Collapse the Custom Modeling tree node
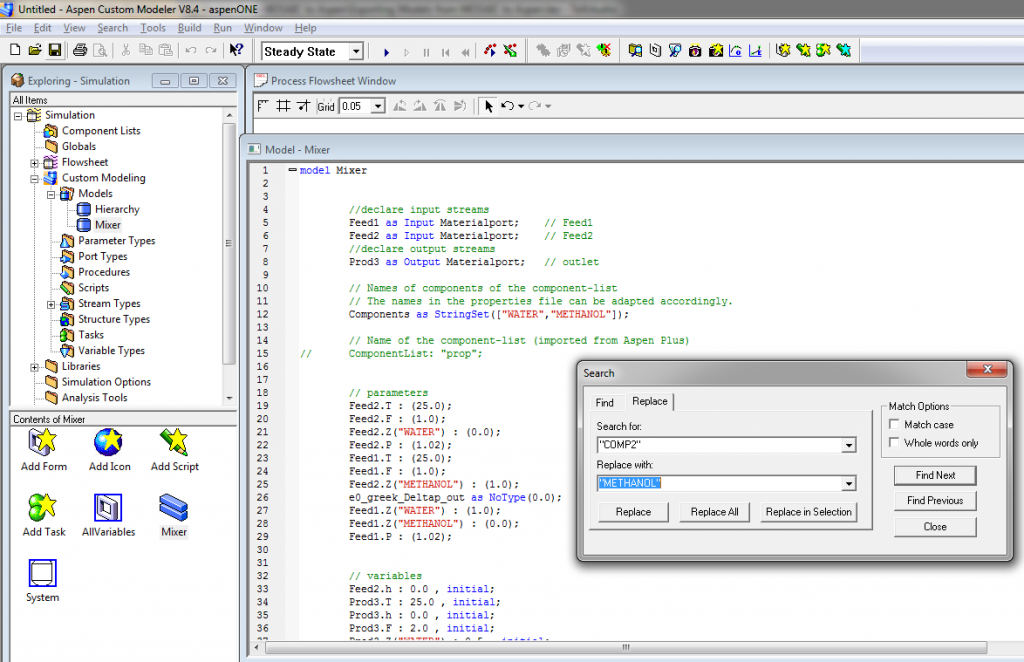The height and width of the screenshot is (662, 1024). (x=34, y=177)
